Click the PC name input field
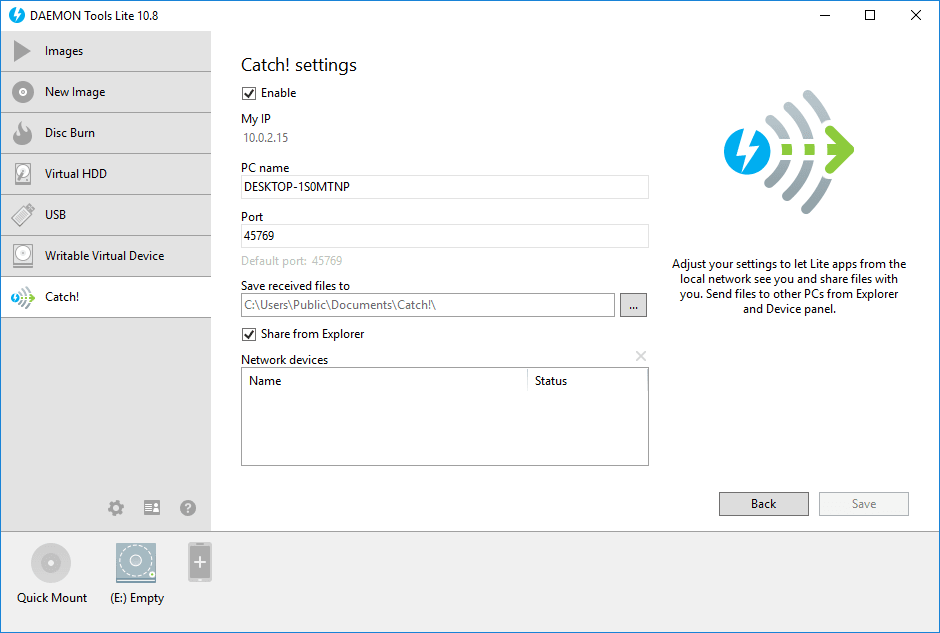The height and width of the screenshot is (633, 940). [445, 187]
